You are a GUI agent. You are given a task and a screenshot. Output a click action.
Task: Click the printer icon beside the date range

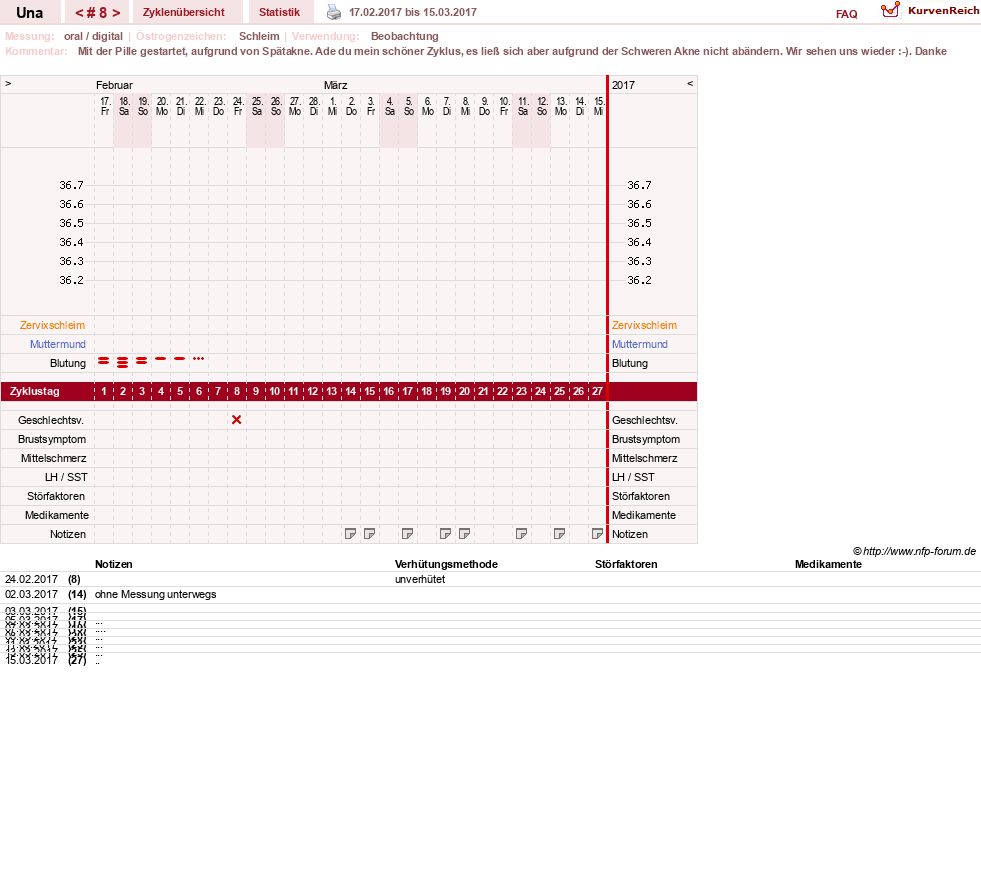click(333, 12)
